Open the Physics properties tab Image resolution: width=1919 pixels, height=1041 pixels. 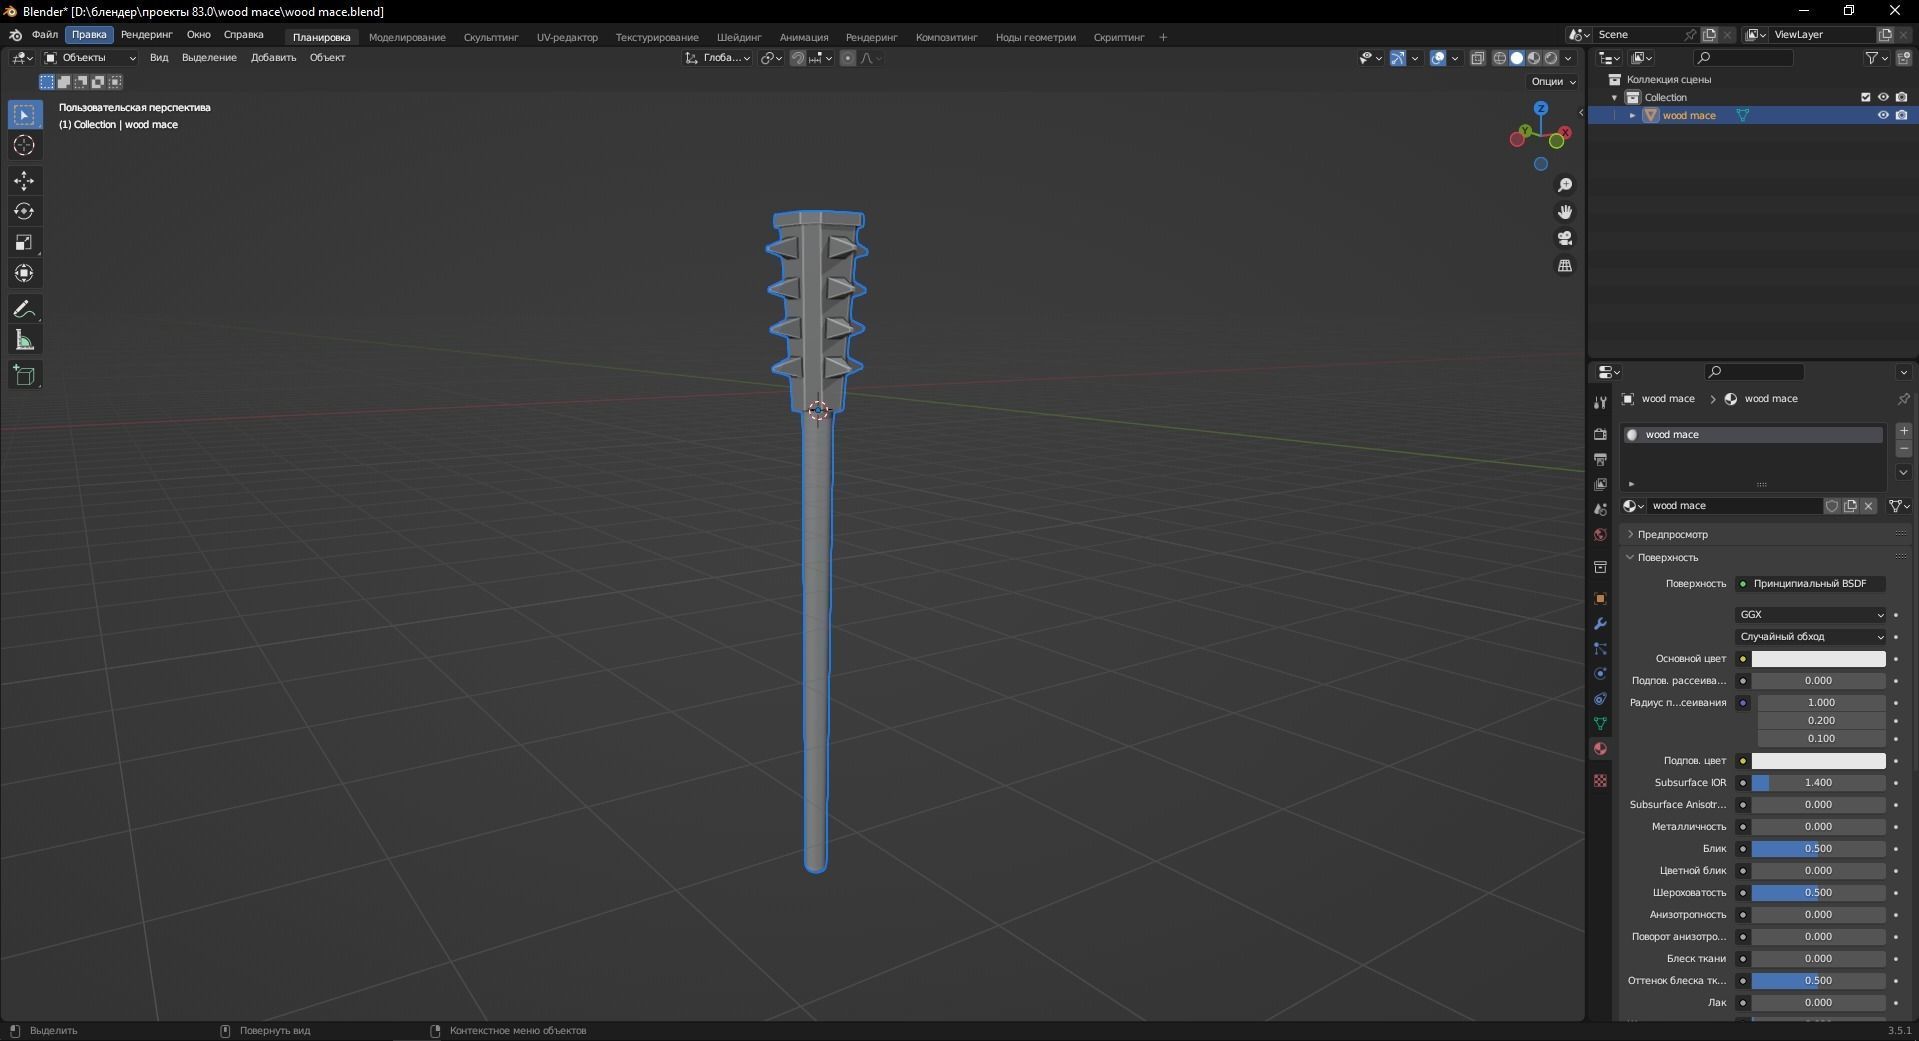1600,673
